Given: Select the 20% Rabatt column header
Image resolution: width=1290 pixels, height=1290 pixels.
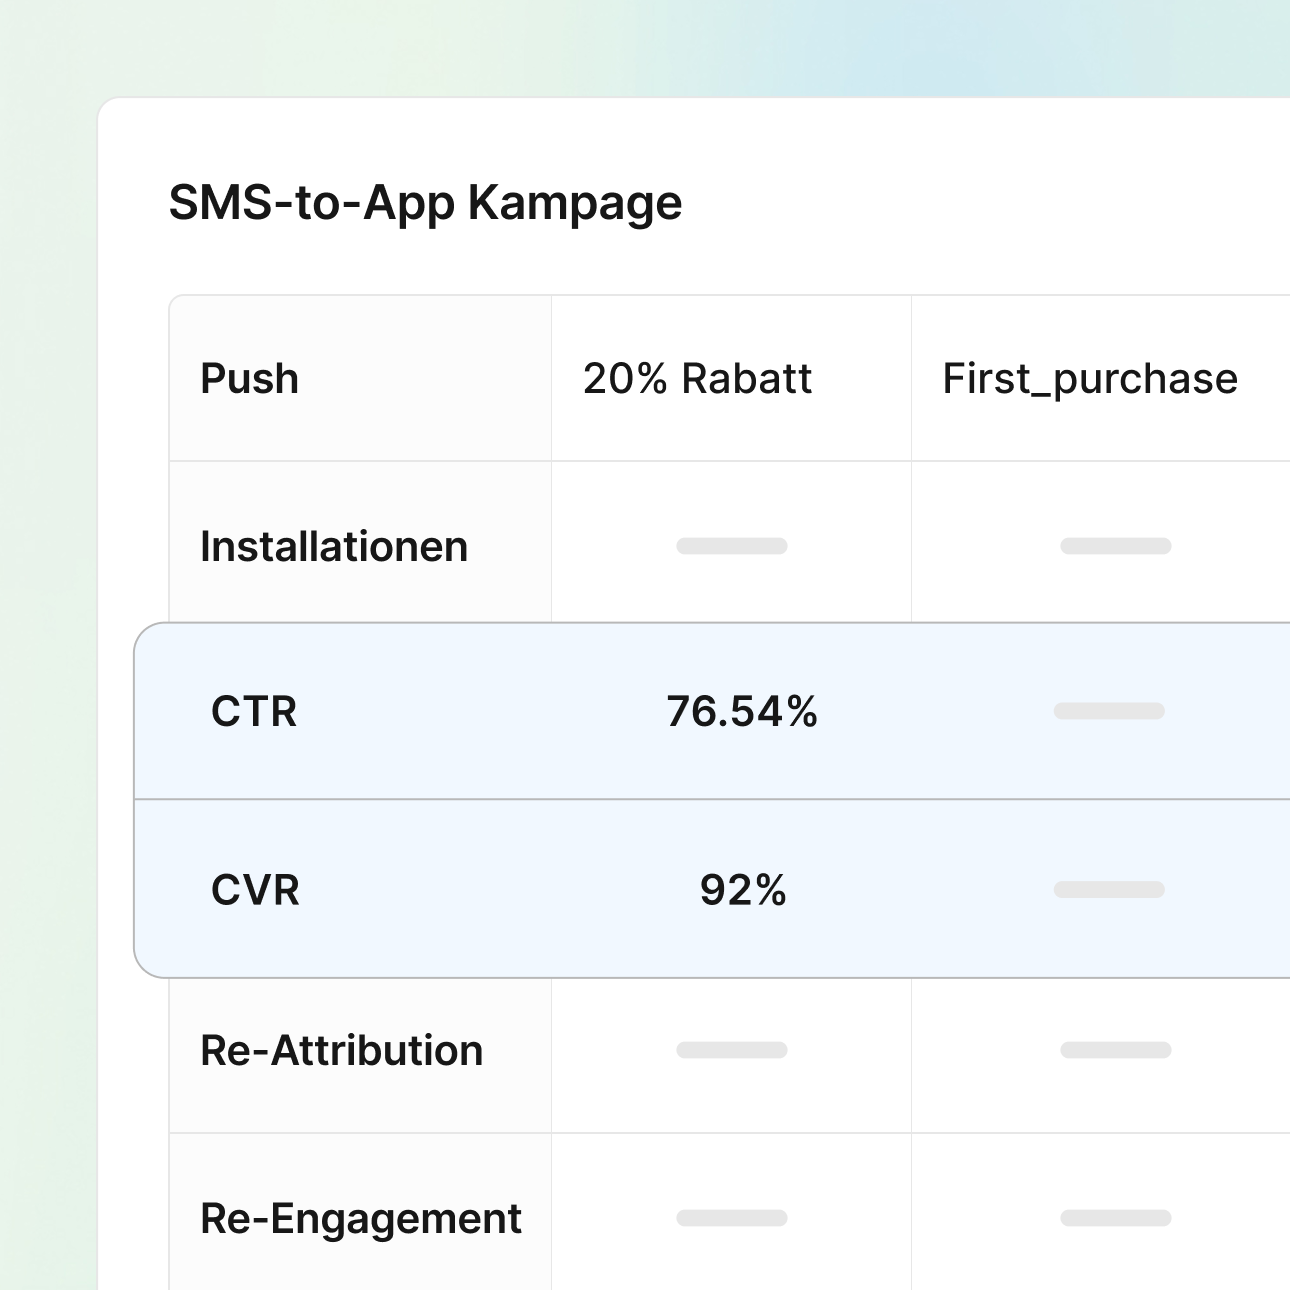Looking at the screenshot, I should (x=697, y=379).
